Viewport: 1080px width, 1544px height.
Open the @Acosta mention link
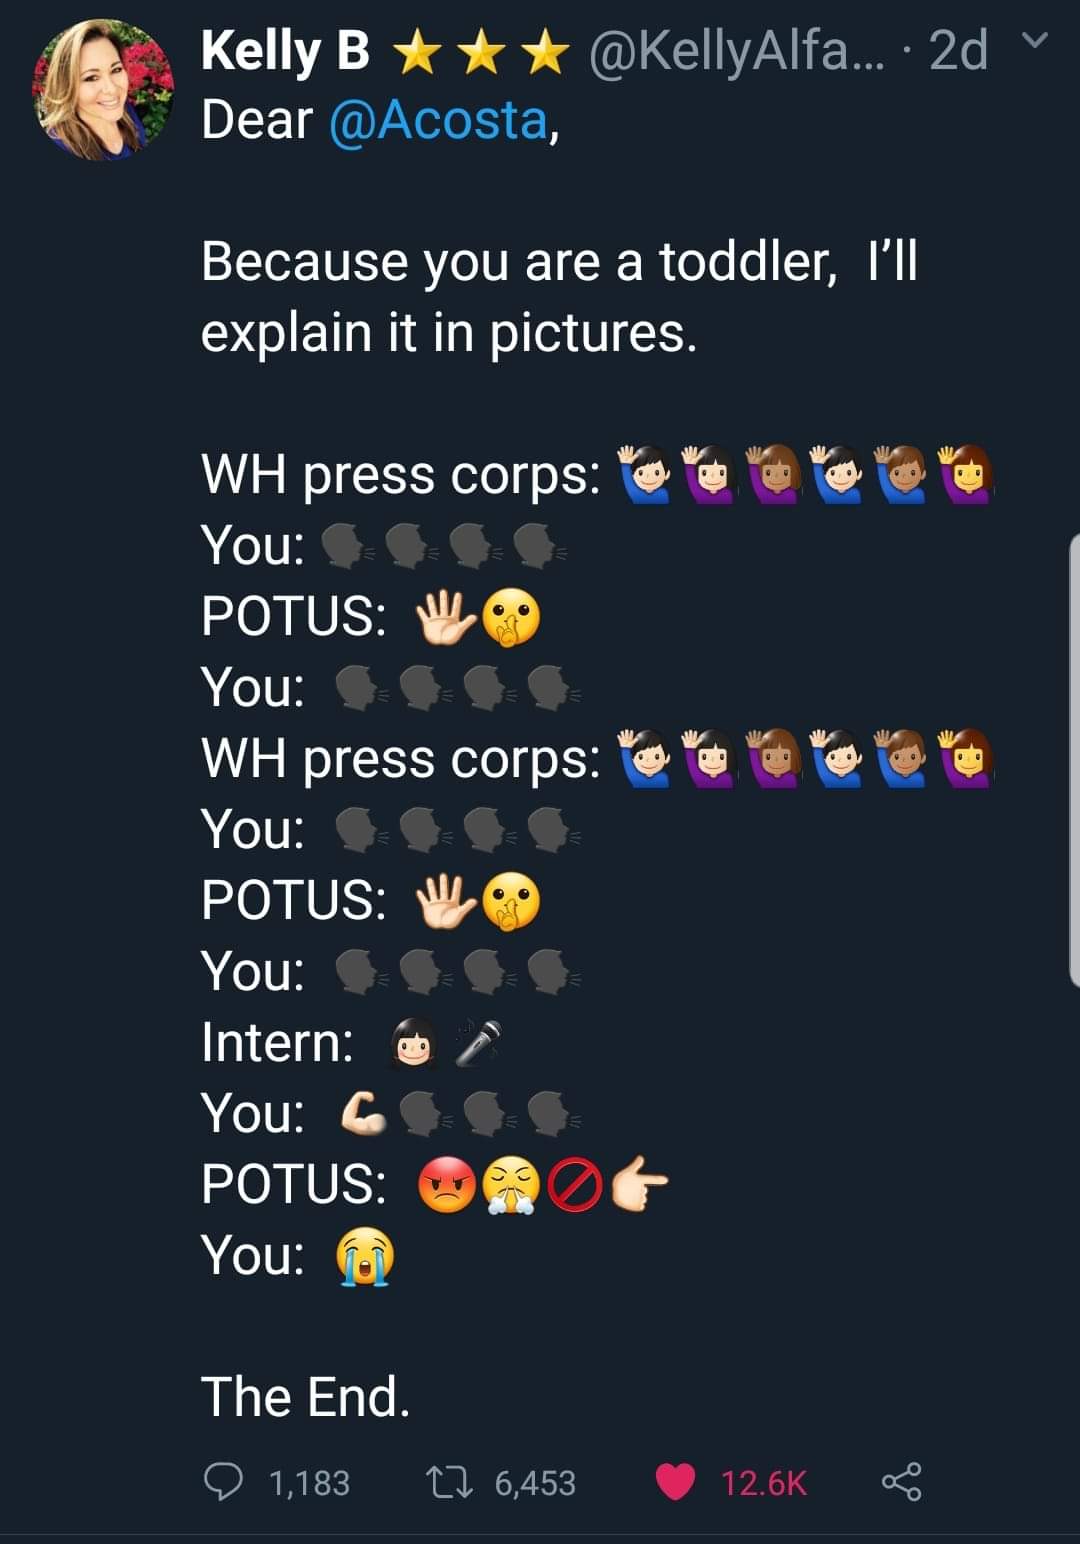[439, 120]
